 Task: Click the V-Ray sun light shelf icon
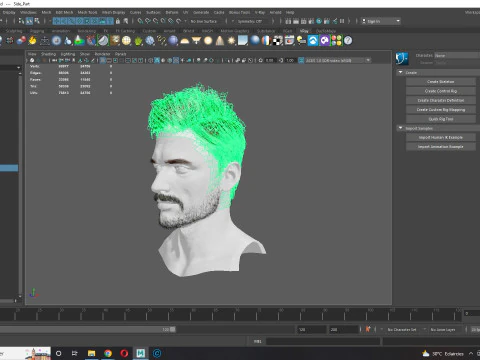coord(231,41)
